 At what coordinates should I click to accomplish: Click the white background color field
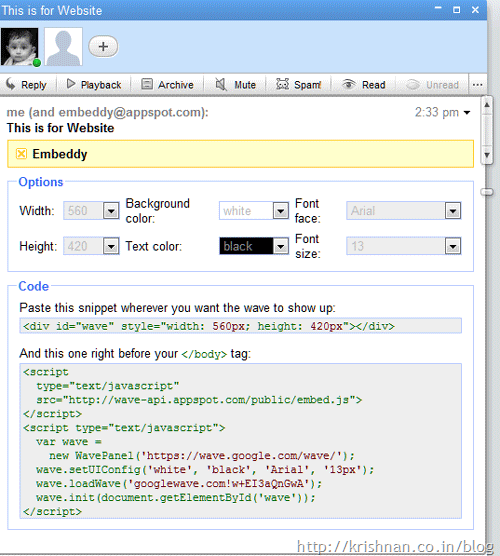246,211
